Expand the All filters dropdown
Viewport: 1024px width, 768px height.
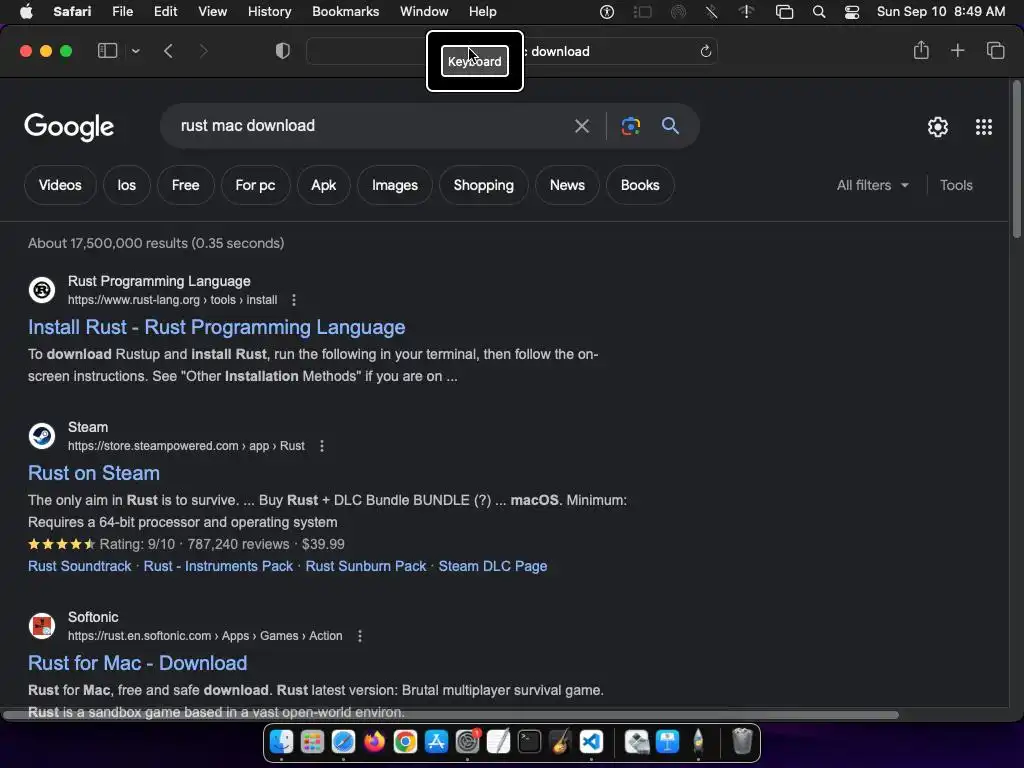(872, 185)
